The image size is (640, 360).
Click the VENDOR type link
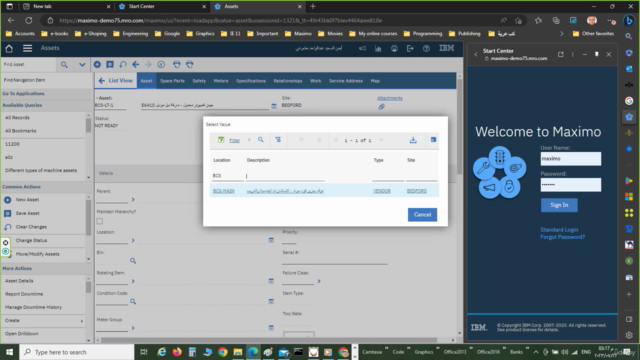382,191
